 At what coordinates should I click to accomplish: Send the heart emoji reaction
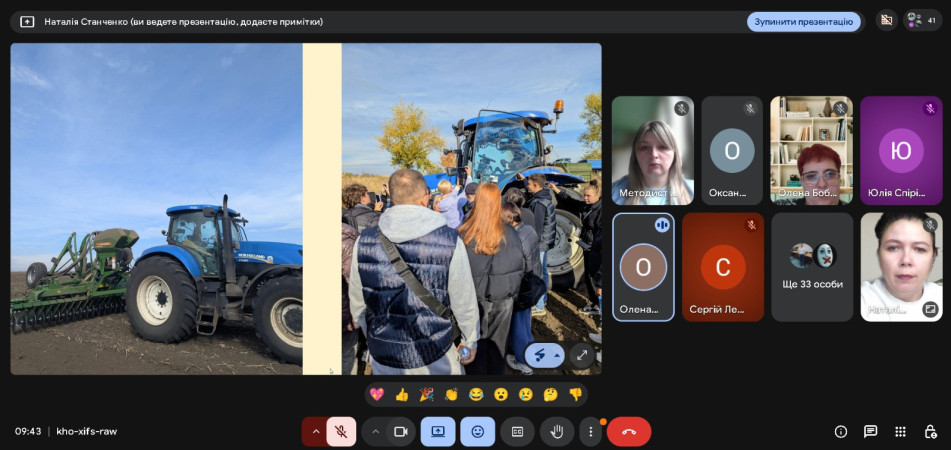pos(377,394)
